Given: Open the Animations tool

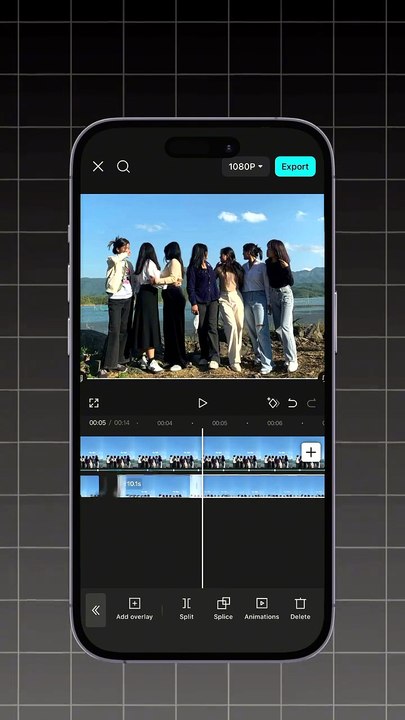Looking at the screenshot, I should [x=262, y=609].
